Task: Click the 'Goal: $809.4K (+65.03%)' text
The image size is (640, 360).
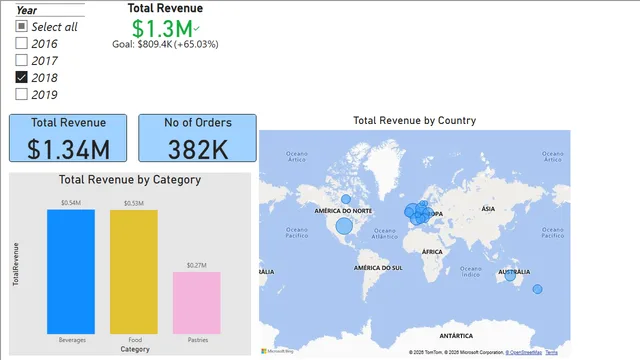Action: pyautogui.click(x=165, y=44)
